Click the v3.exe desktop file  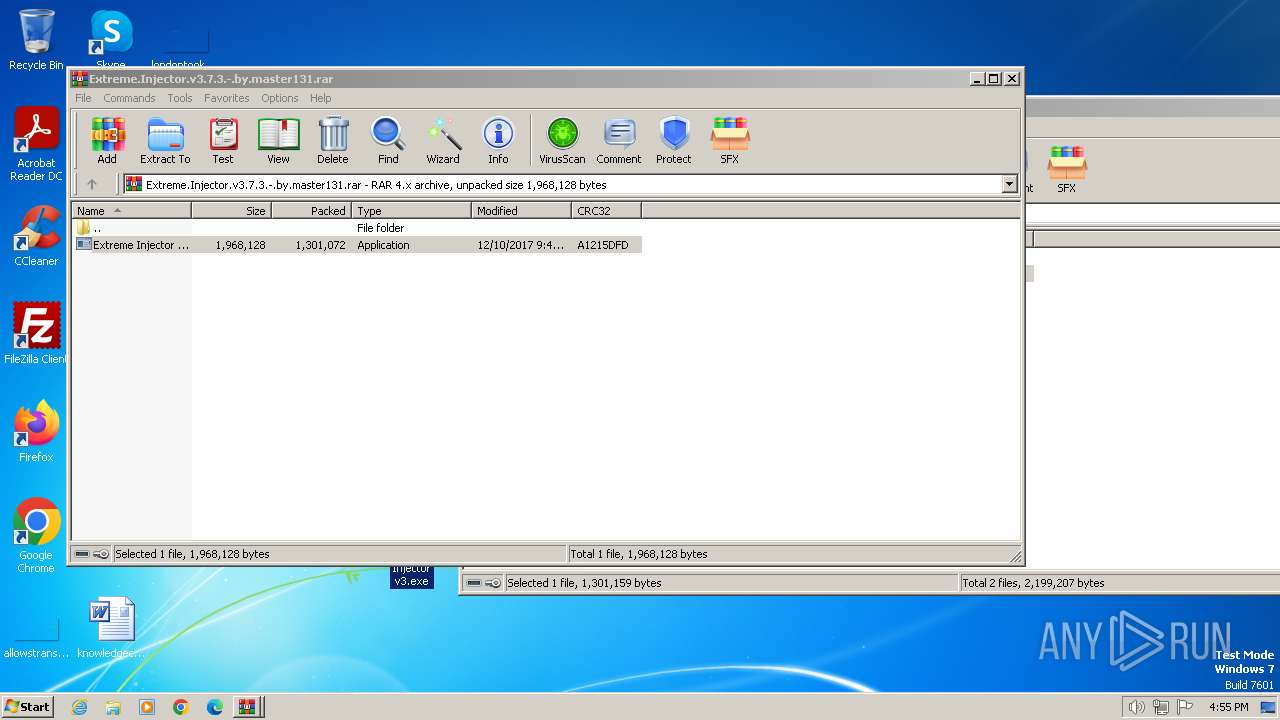coord(411,576)
